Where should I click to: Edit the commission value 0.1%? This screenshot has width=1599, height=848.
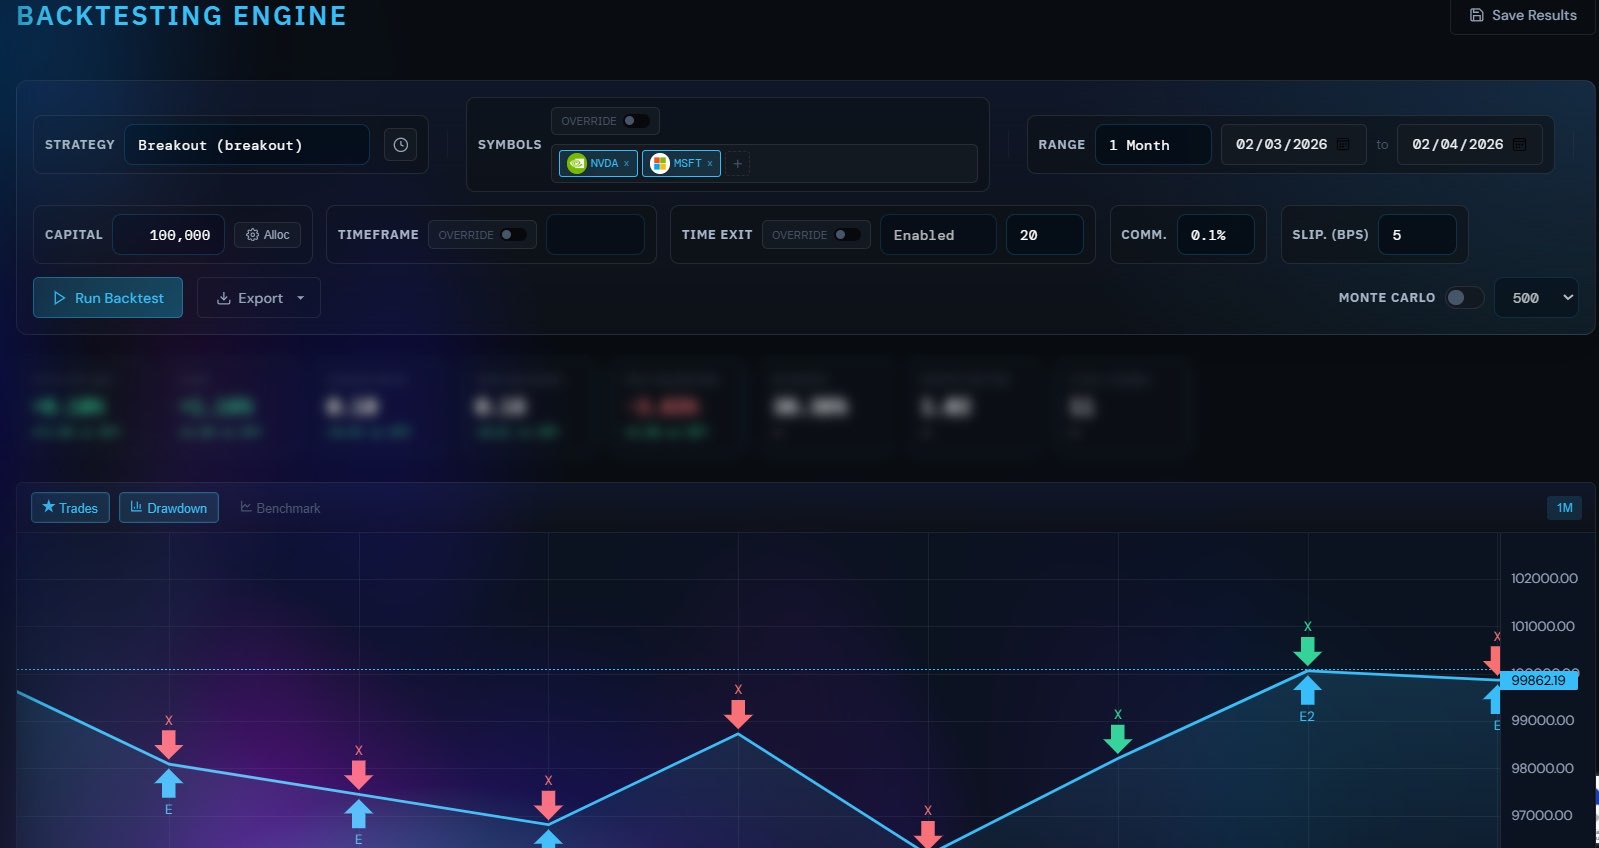tap(1215, 235)
